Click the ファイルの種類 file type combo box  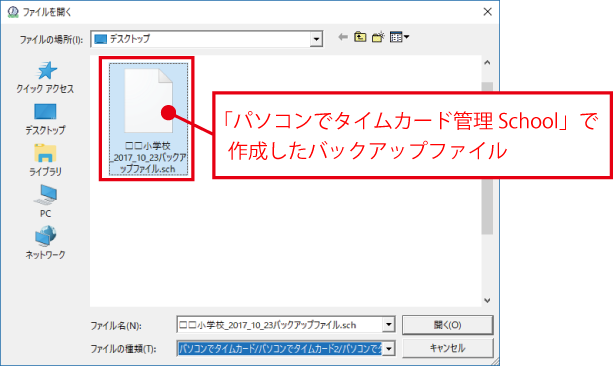286,348
